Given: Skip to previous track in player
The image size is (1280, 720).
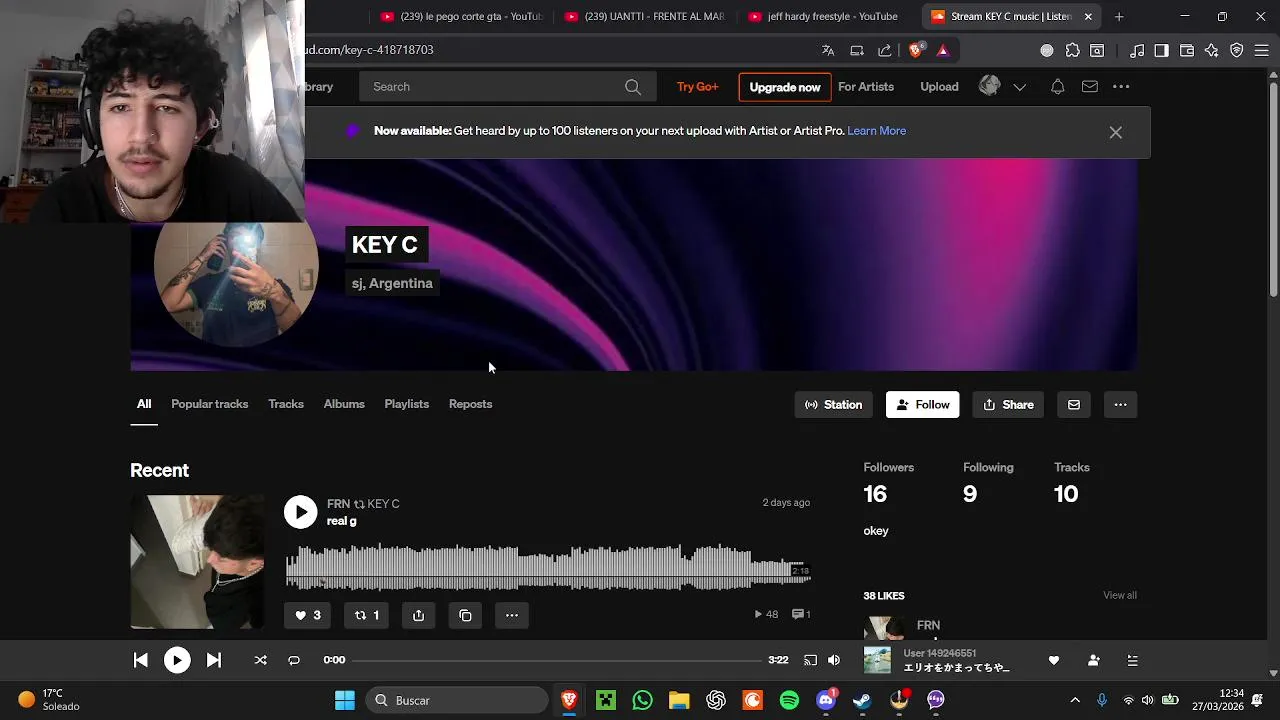Looking at the screenshot, I should pos(141,660).
